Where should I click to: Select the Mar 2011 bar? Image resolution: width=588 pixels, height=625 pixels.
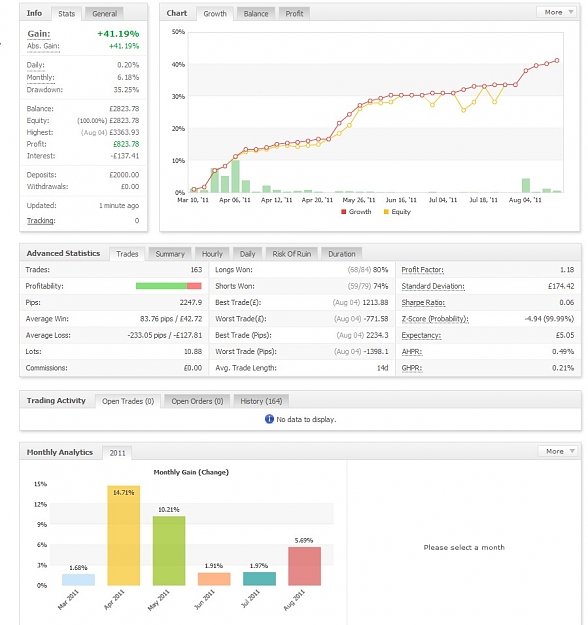(x=79, y=580)
